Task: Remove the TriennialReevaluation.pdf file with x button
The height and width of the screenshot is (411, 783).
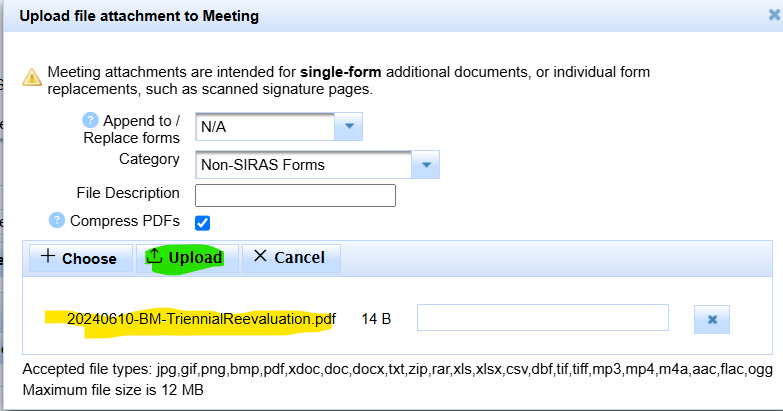Action: click(712, 319)
